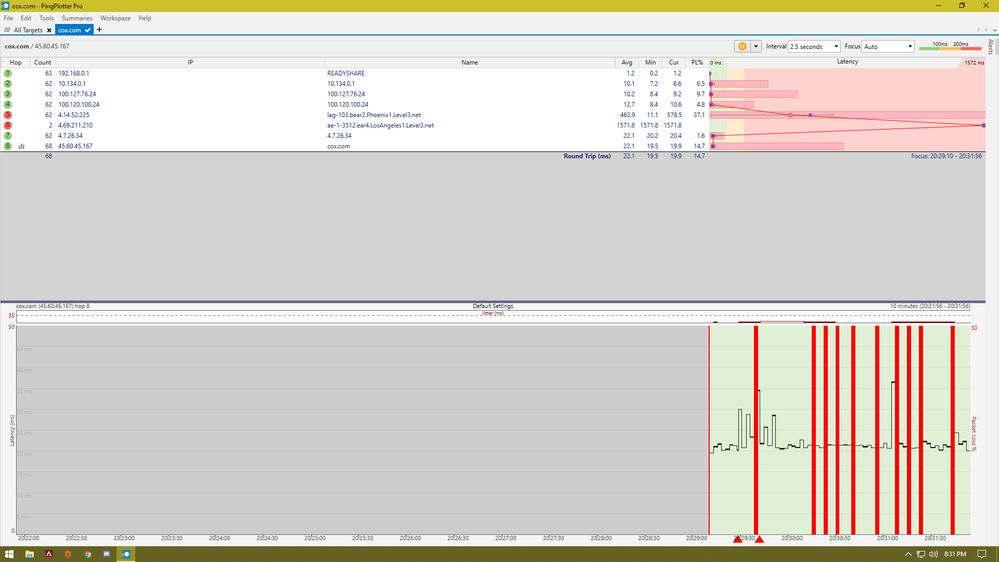Click first red triangle marker on timeline

point(738,539)
